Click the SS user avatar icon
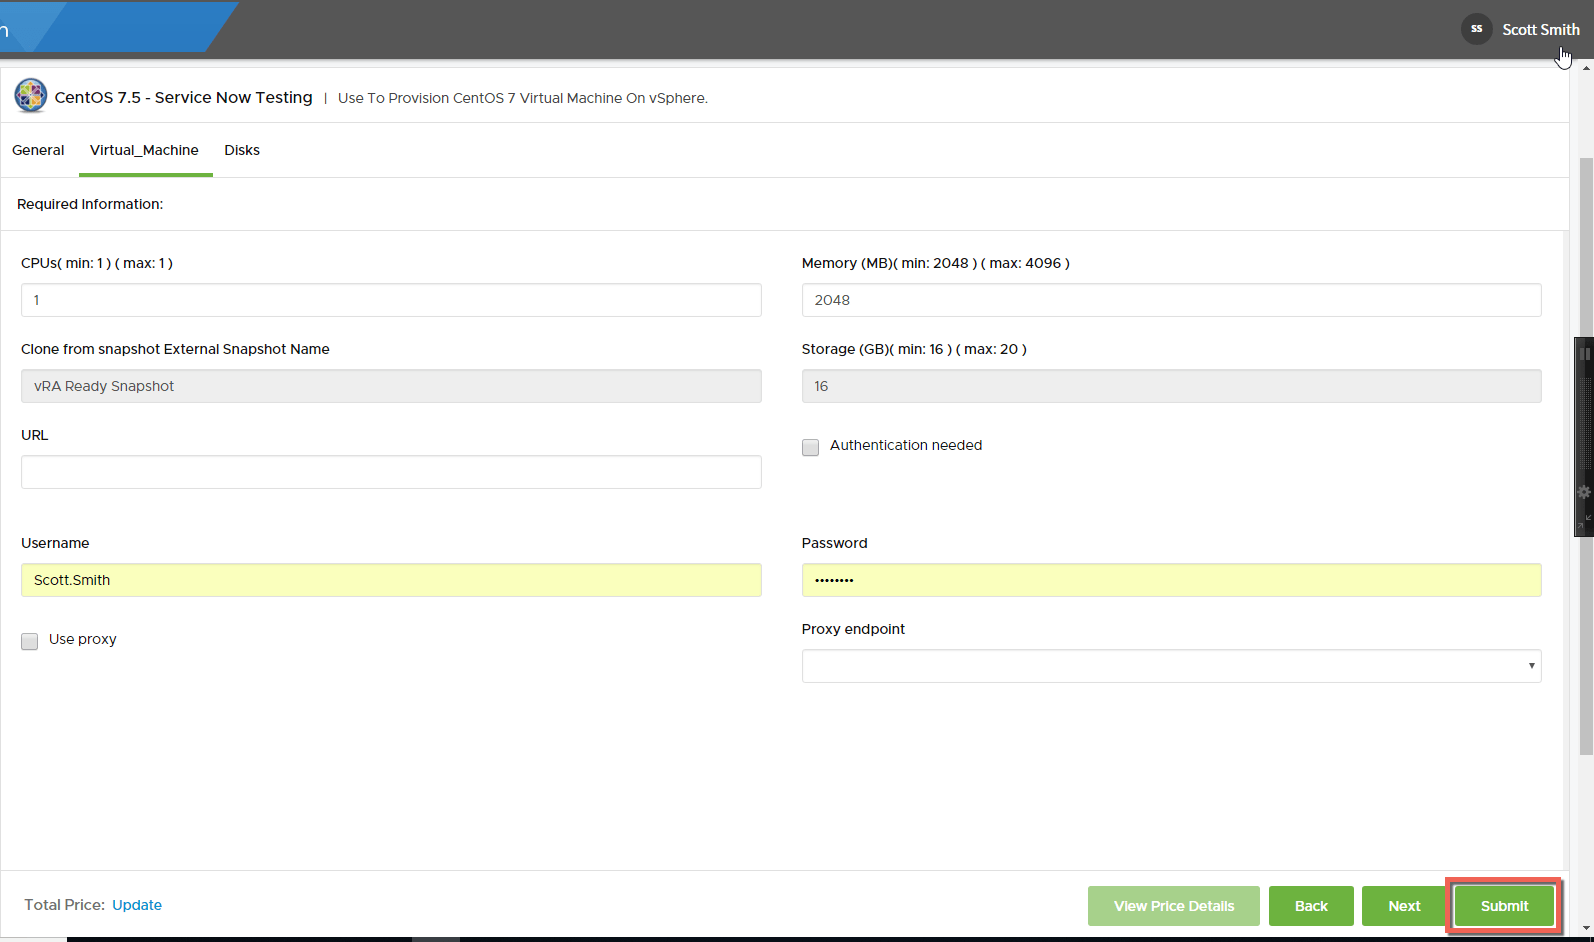Screen dimensions: 1594x942 pyautogui.click(x=1476, y=29)
